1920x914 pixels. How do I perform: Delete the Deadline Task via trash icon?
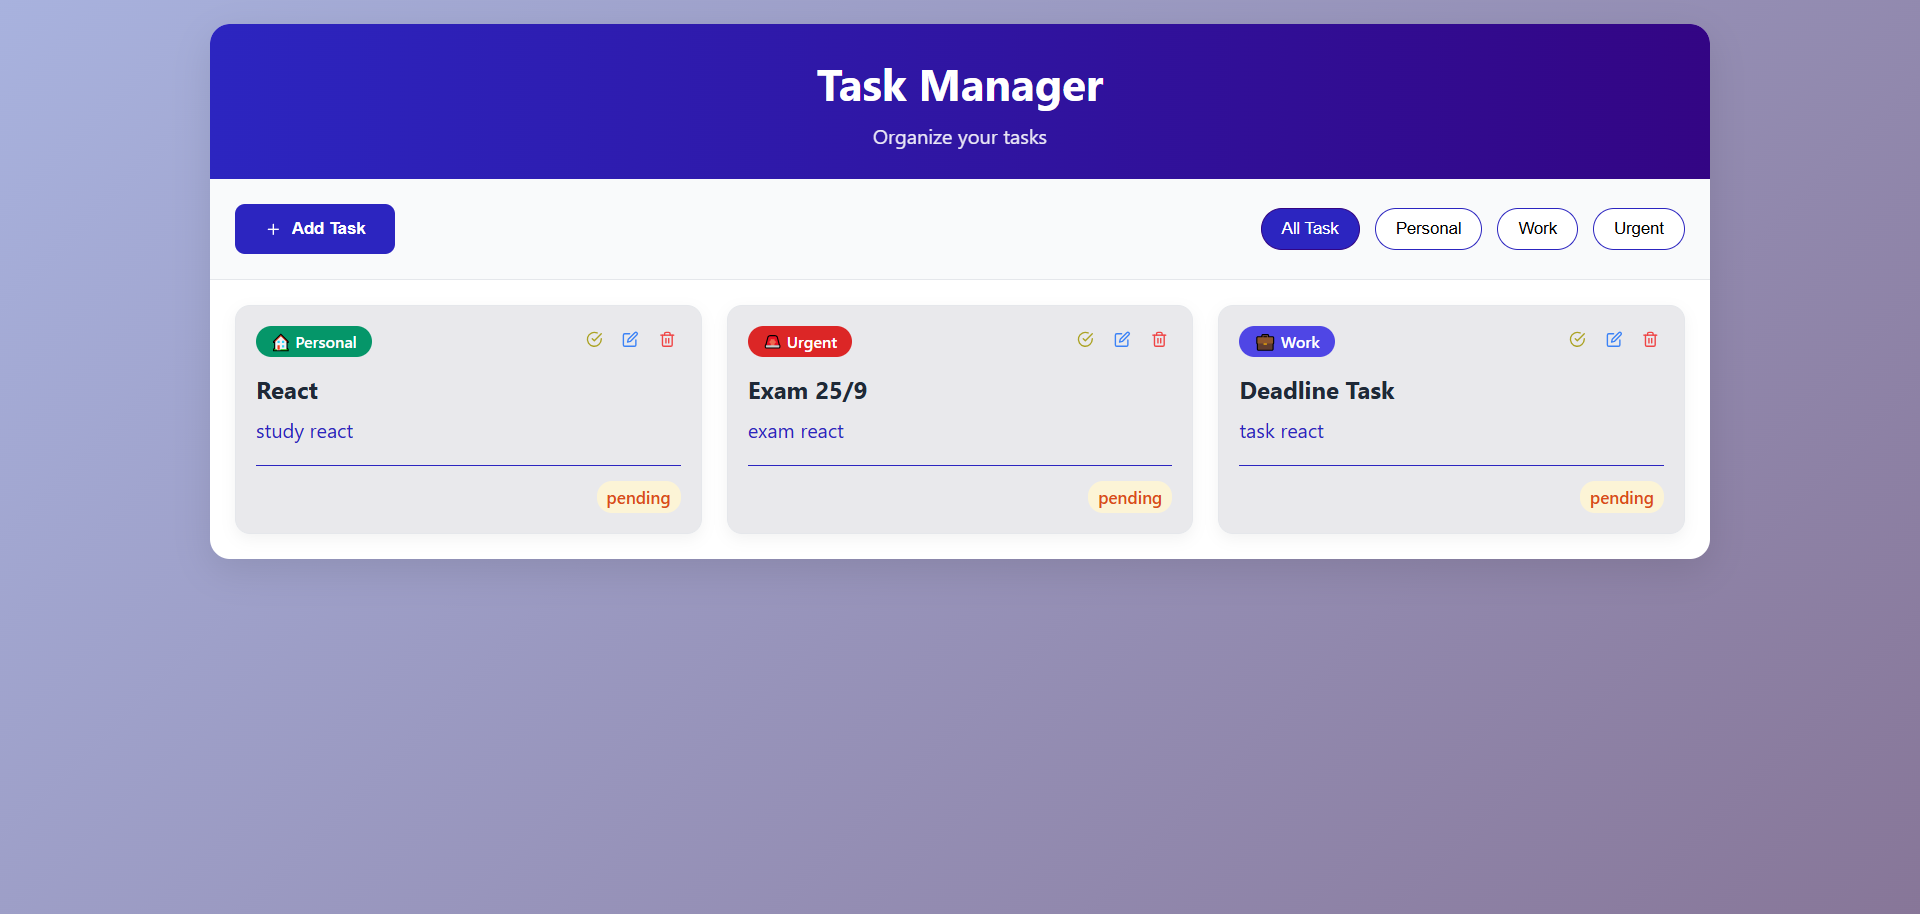(x=1650, y=340)
